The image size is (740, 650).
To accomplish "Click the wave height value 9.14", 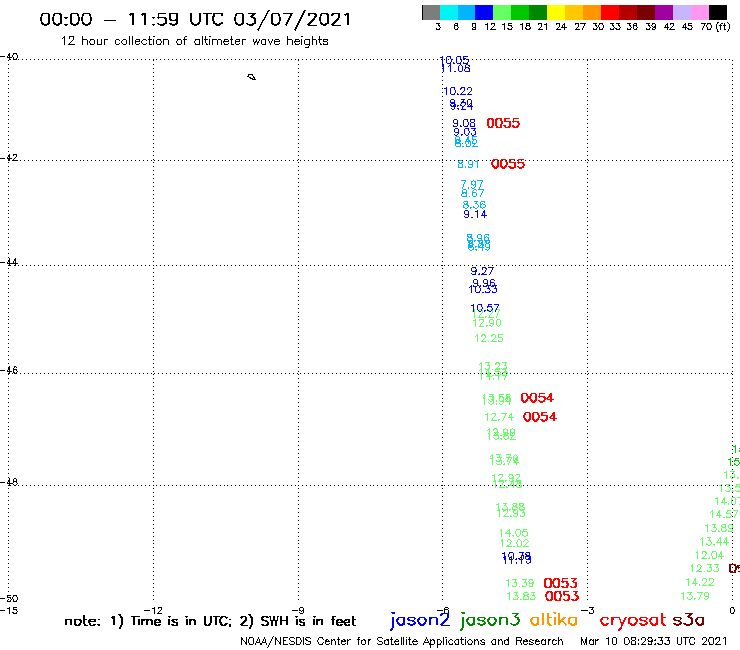I will pos(475,214).
